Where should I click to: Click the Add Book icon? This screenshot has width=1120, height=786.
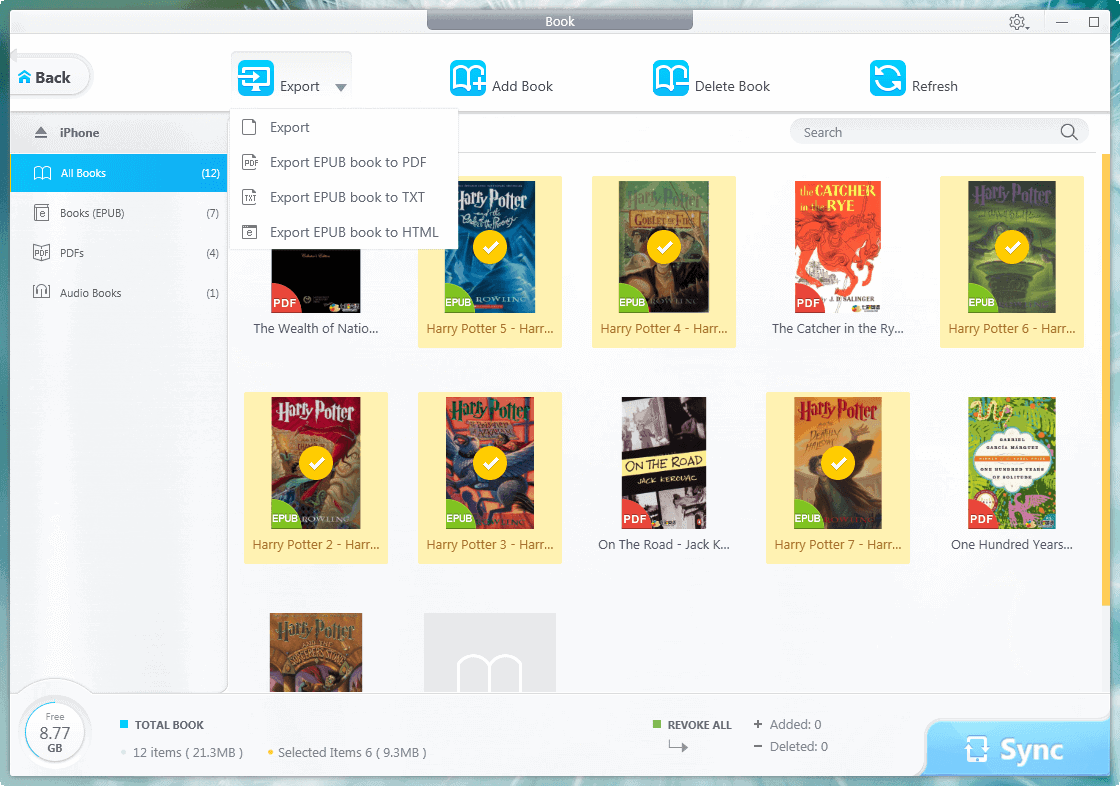[468, 76]
